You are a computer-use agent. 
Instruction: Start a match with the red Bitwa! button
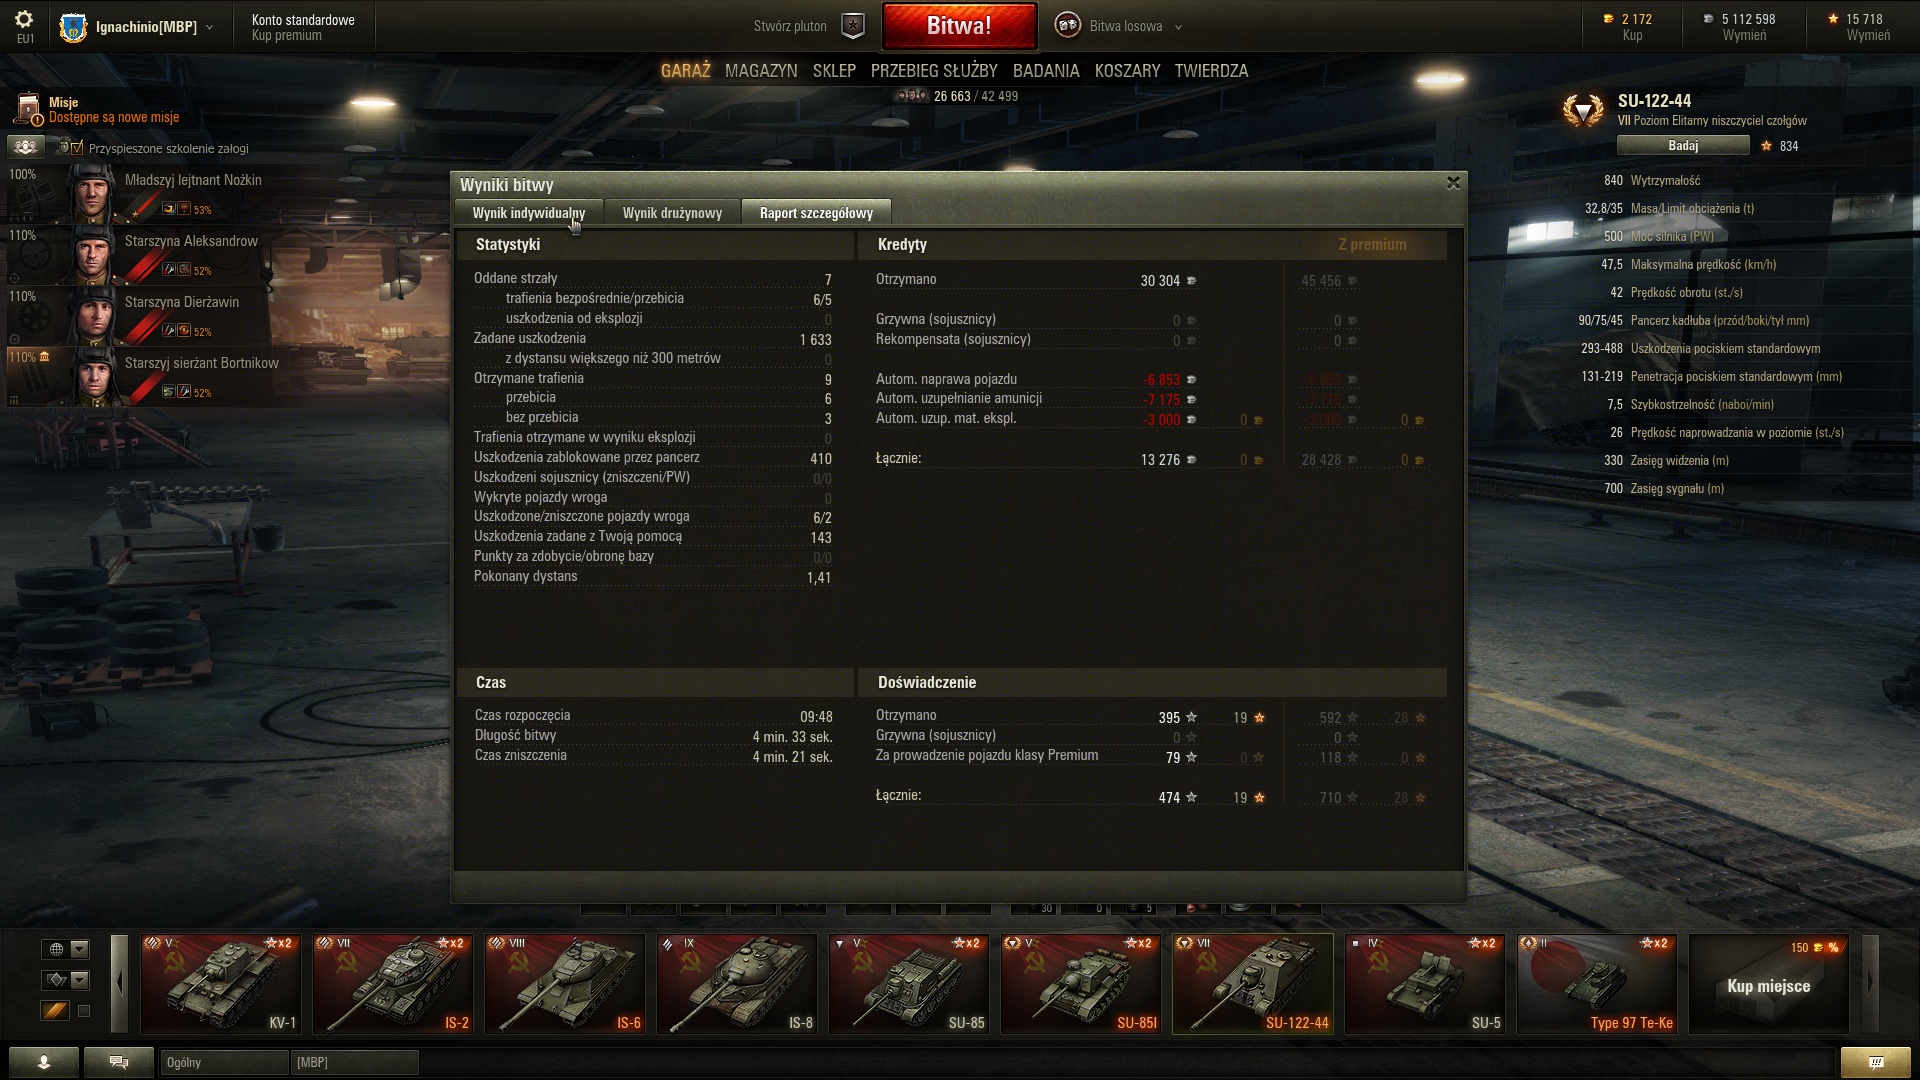(x=959, y=26)
